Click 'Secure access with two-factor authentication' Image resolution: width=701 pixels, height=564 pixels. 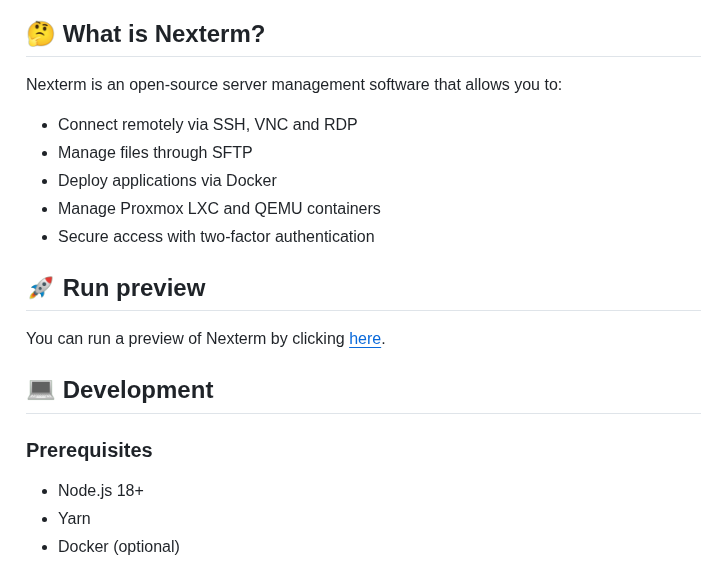pos(216,236)
